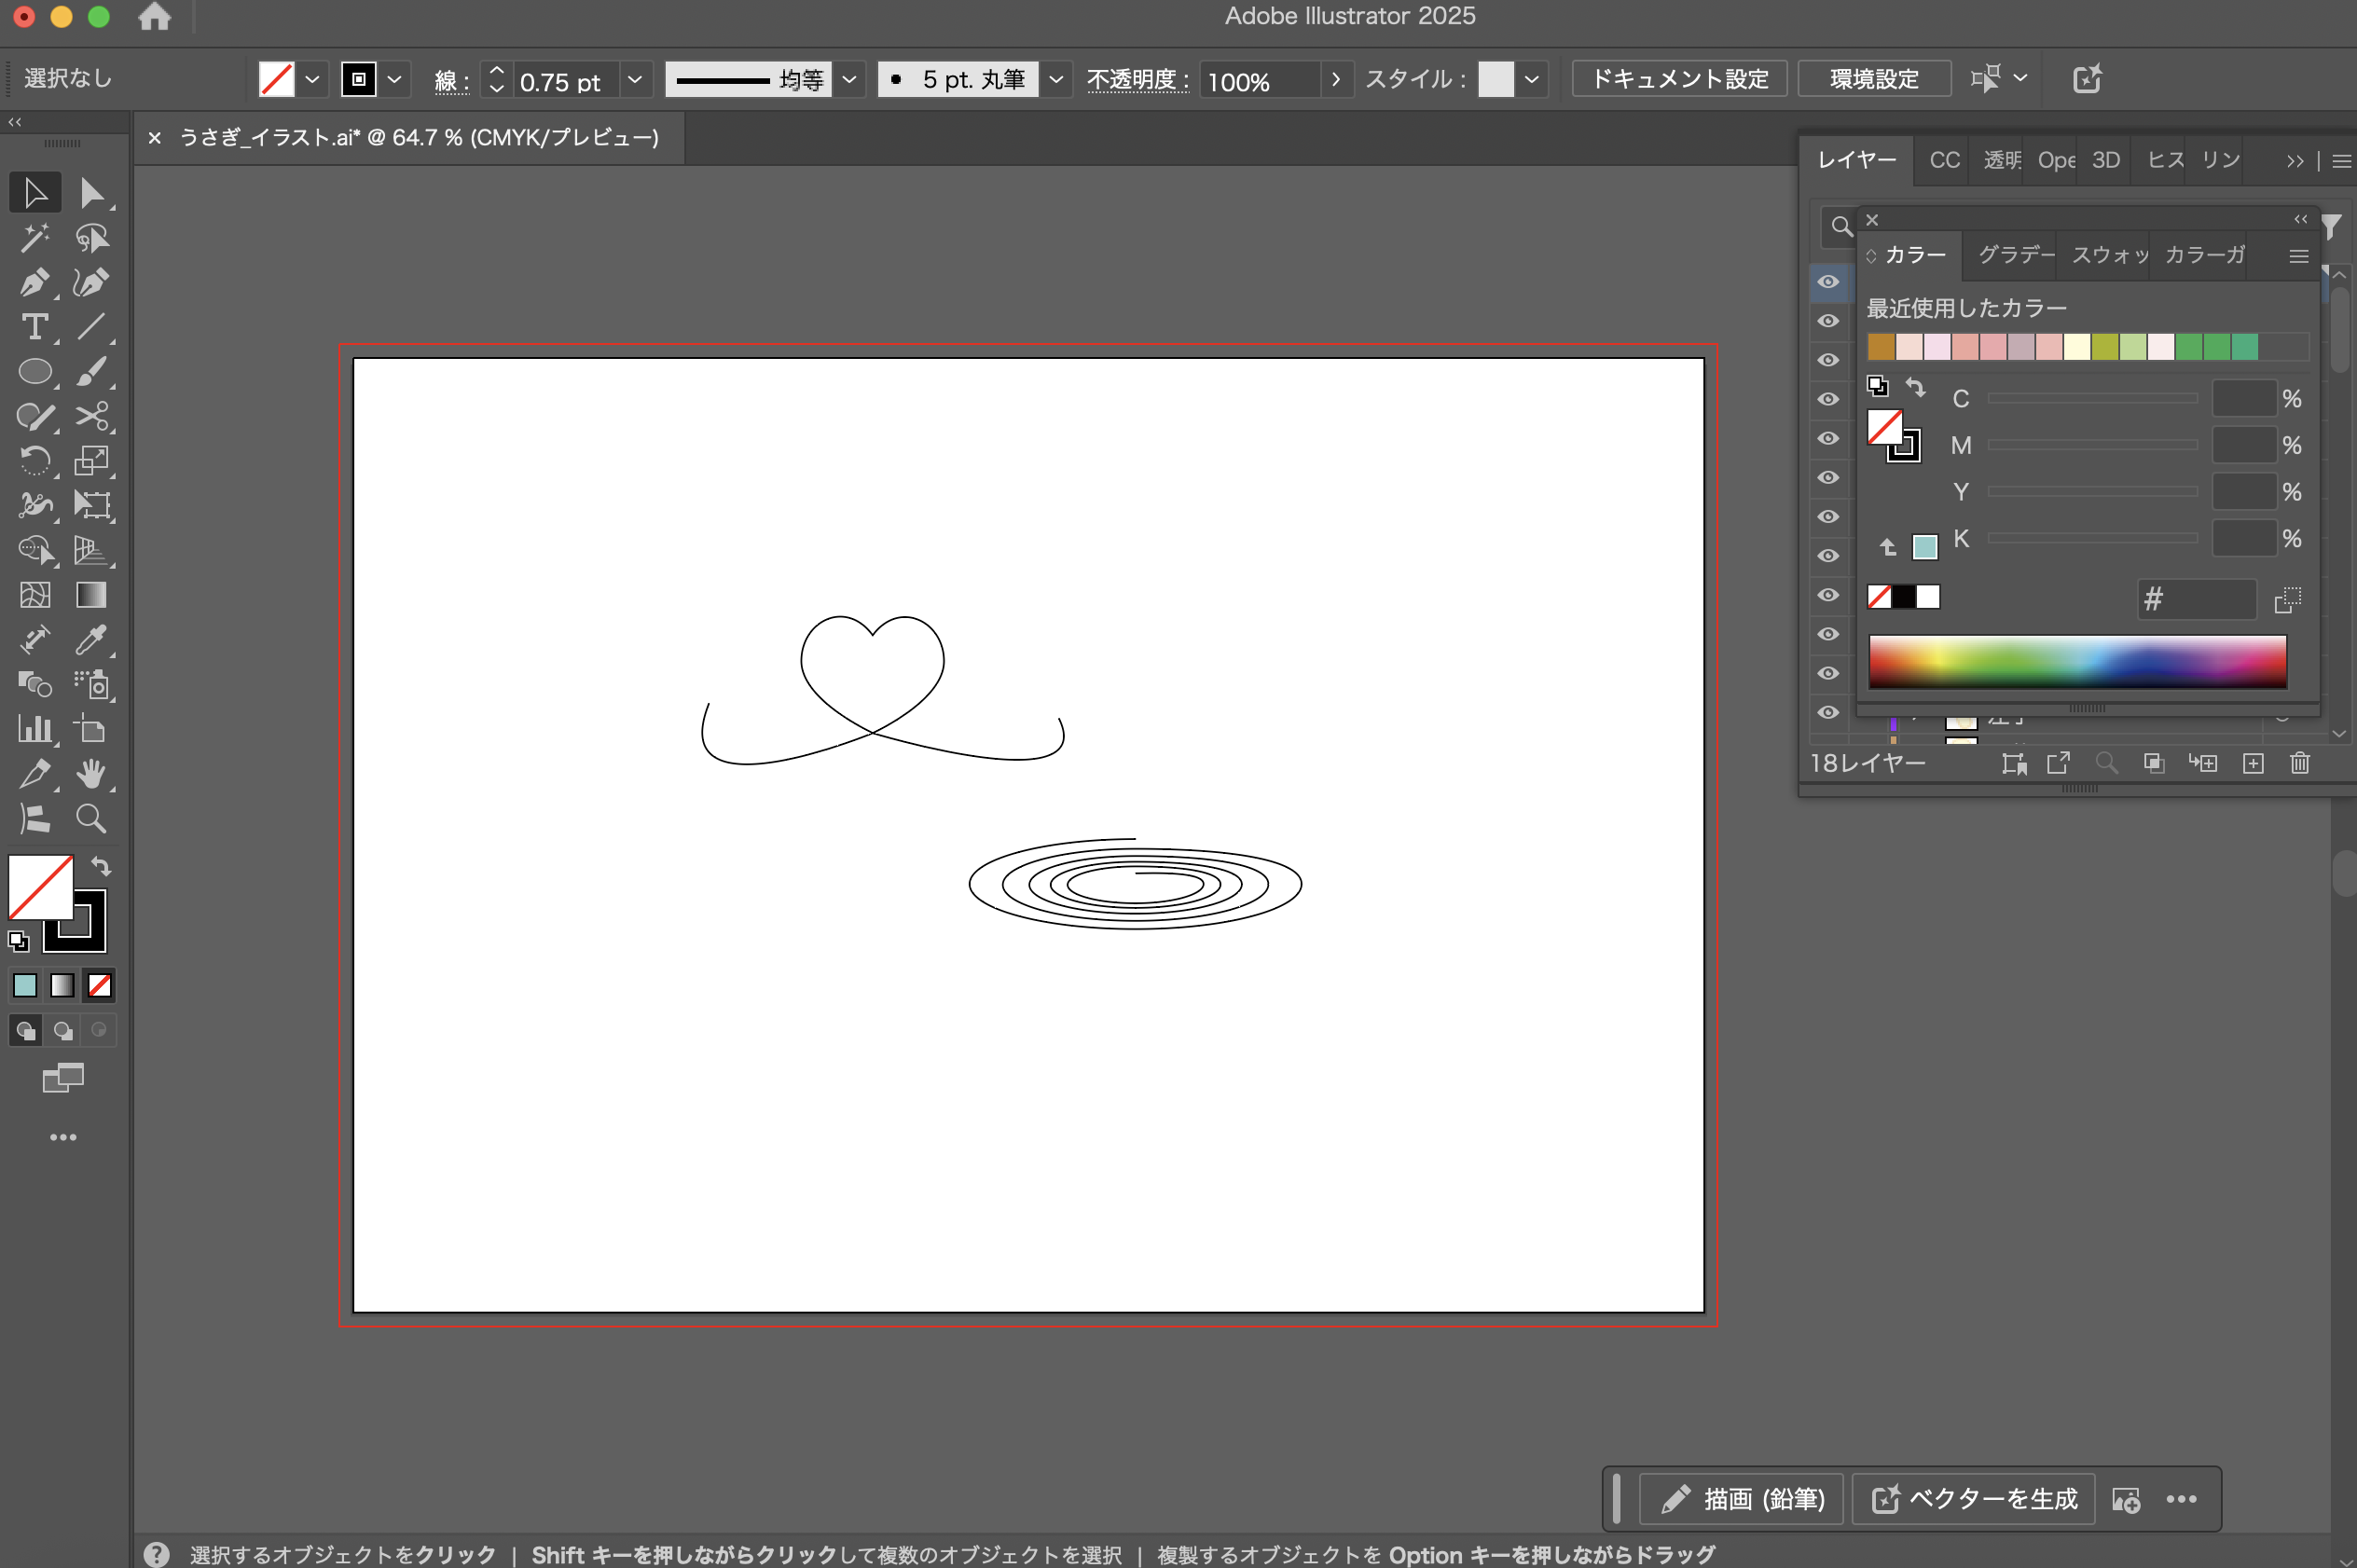Open fill color dropdown in control bar

[312, 79]
